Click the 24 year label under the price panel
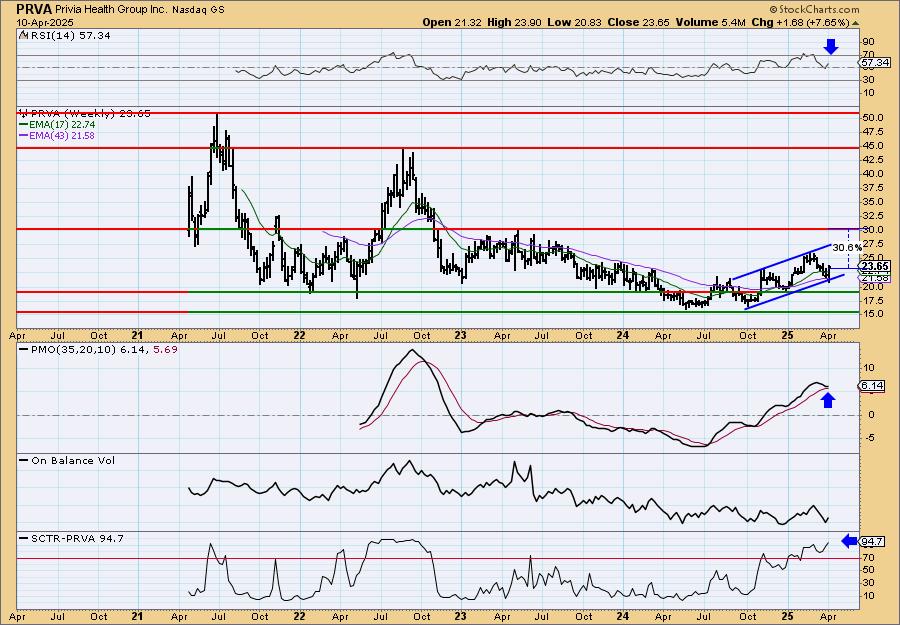Image resolution: width=900 pixels, height=625 pixels. coord(623,335)
